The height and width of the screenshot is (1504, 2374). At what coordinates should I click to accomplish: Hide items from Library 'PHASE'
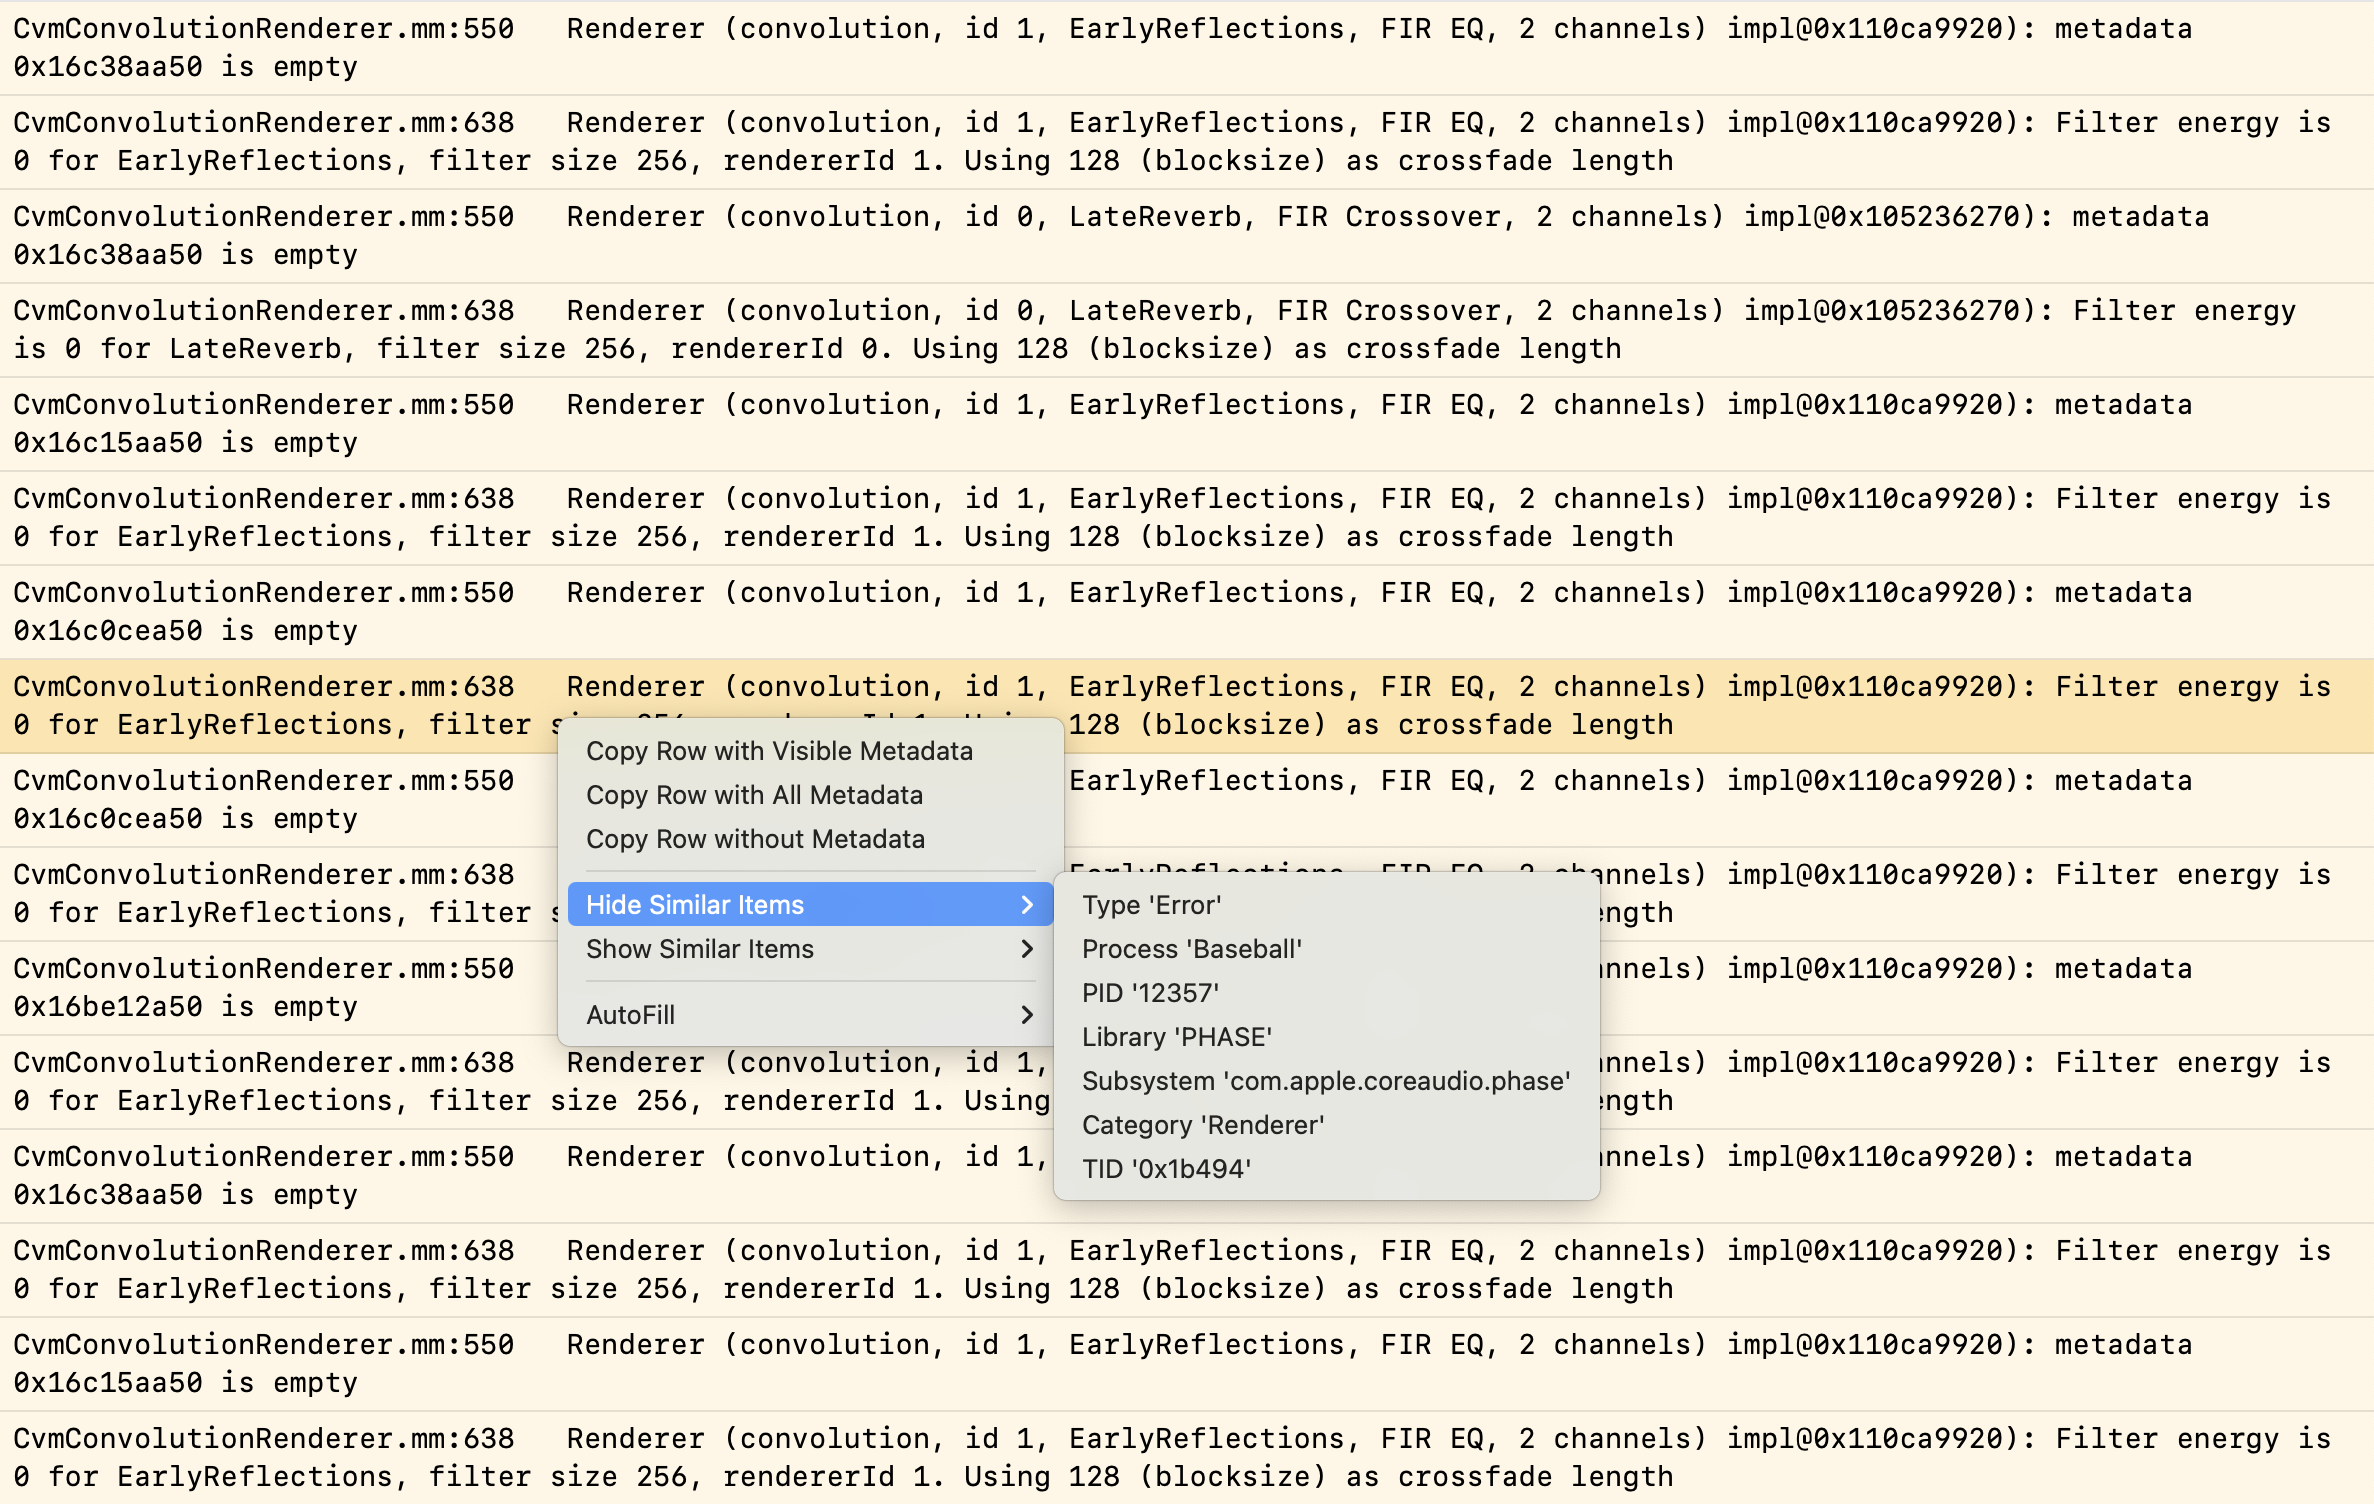click(x=1176, y=1037)
